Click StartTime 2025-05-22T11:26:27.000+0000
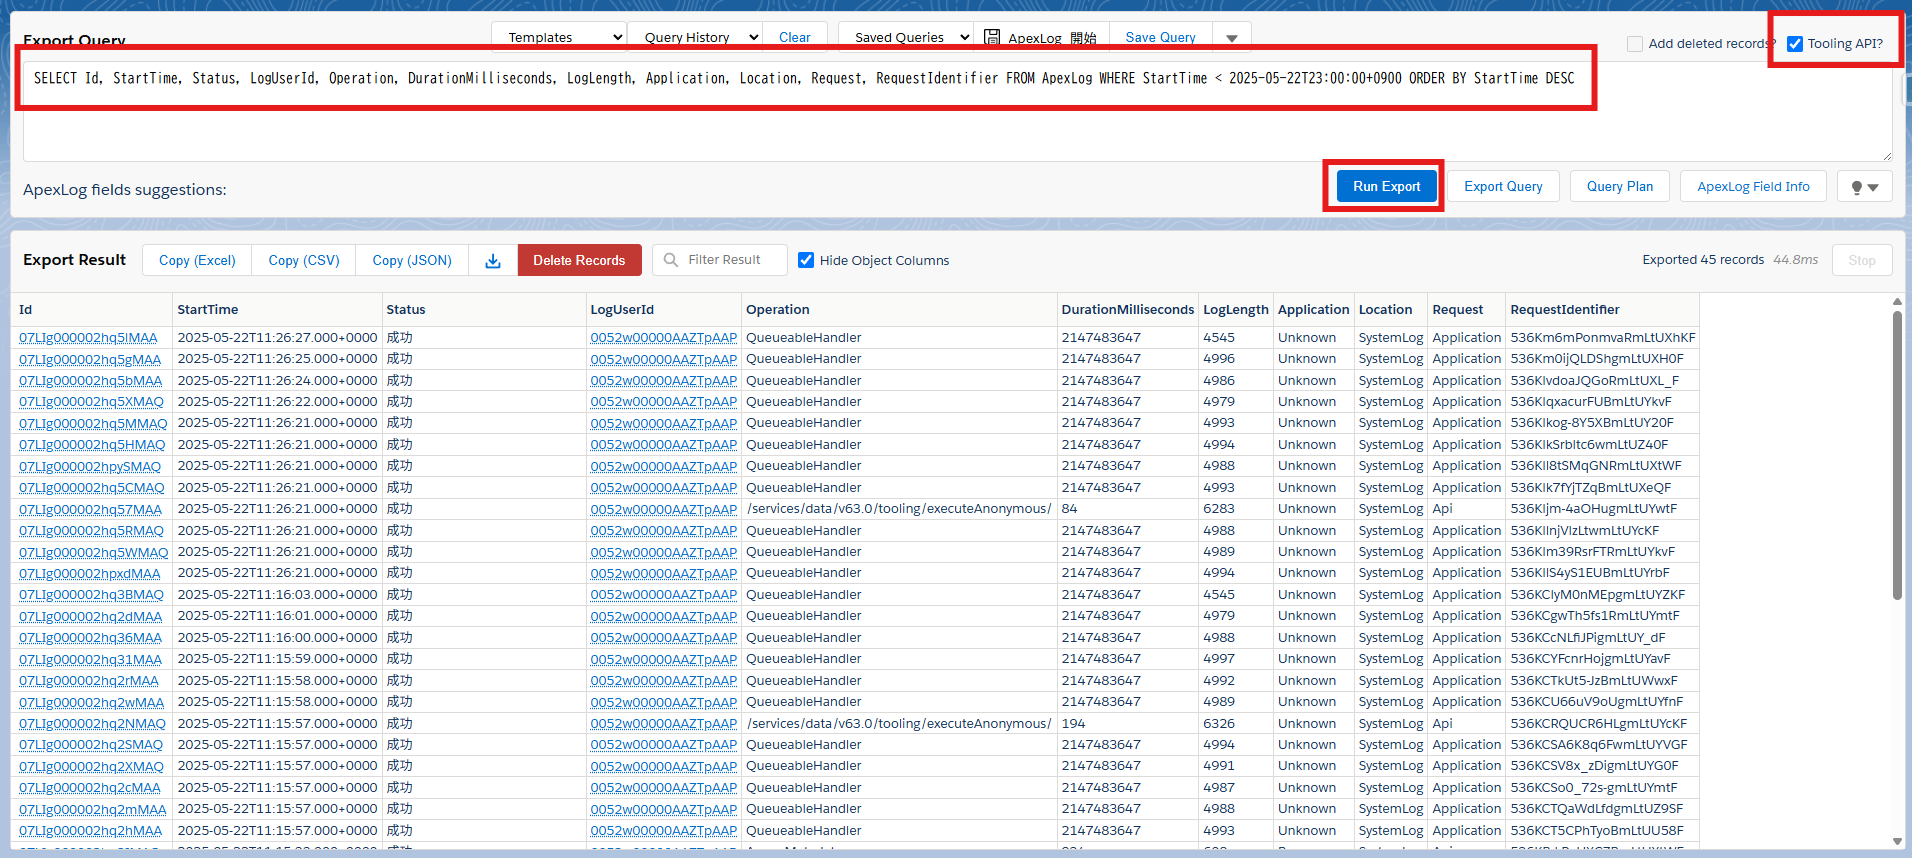This screenshot has height=858, width=1912. 277,338
